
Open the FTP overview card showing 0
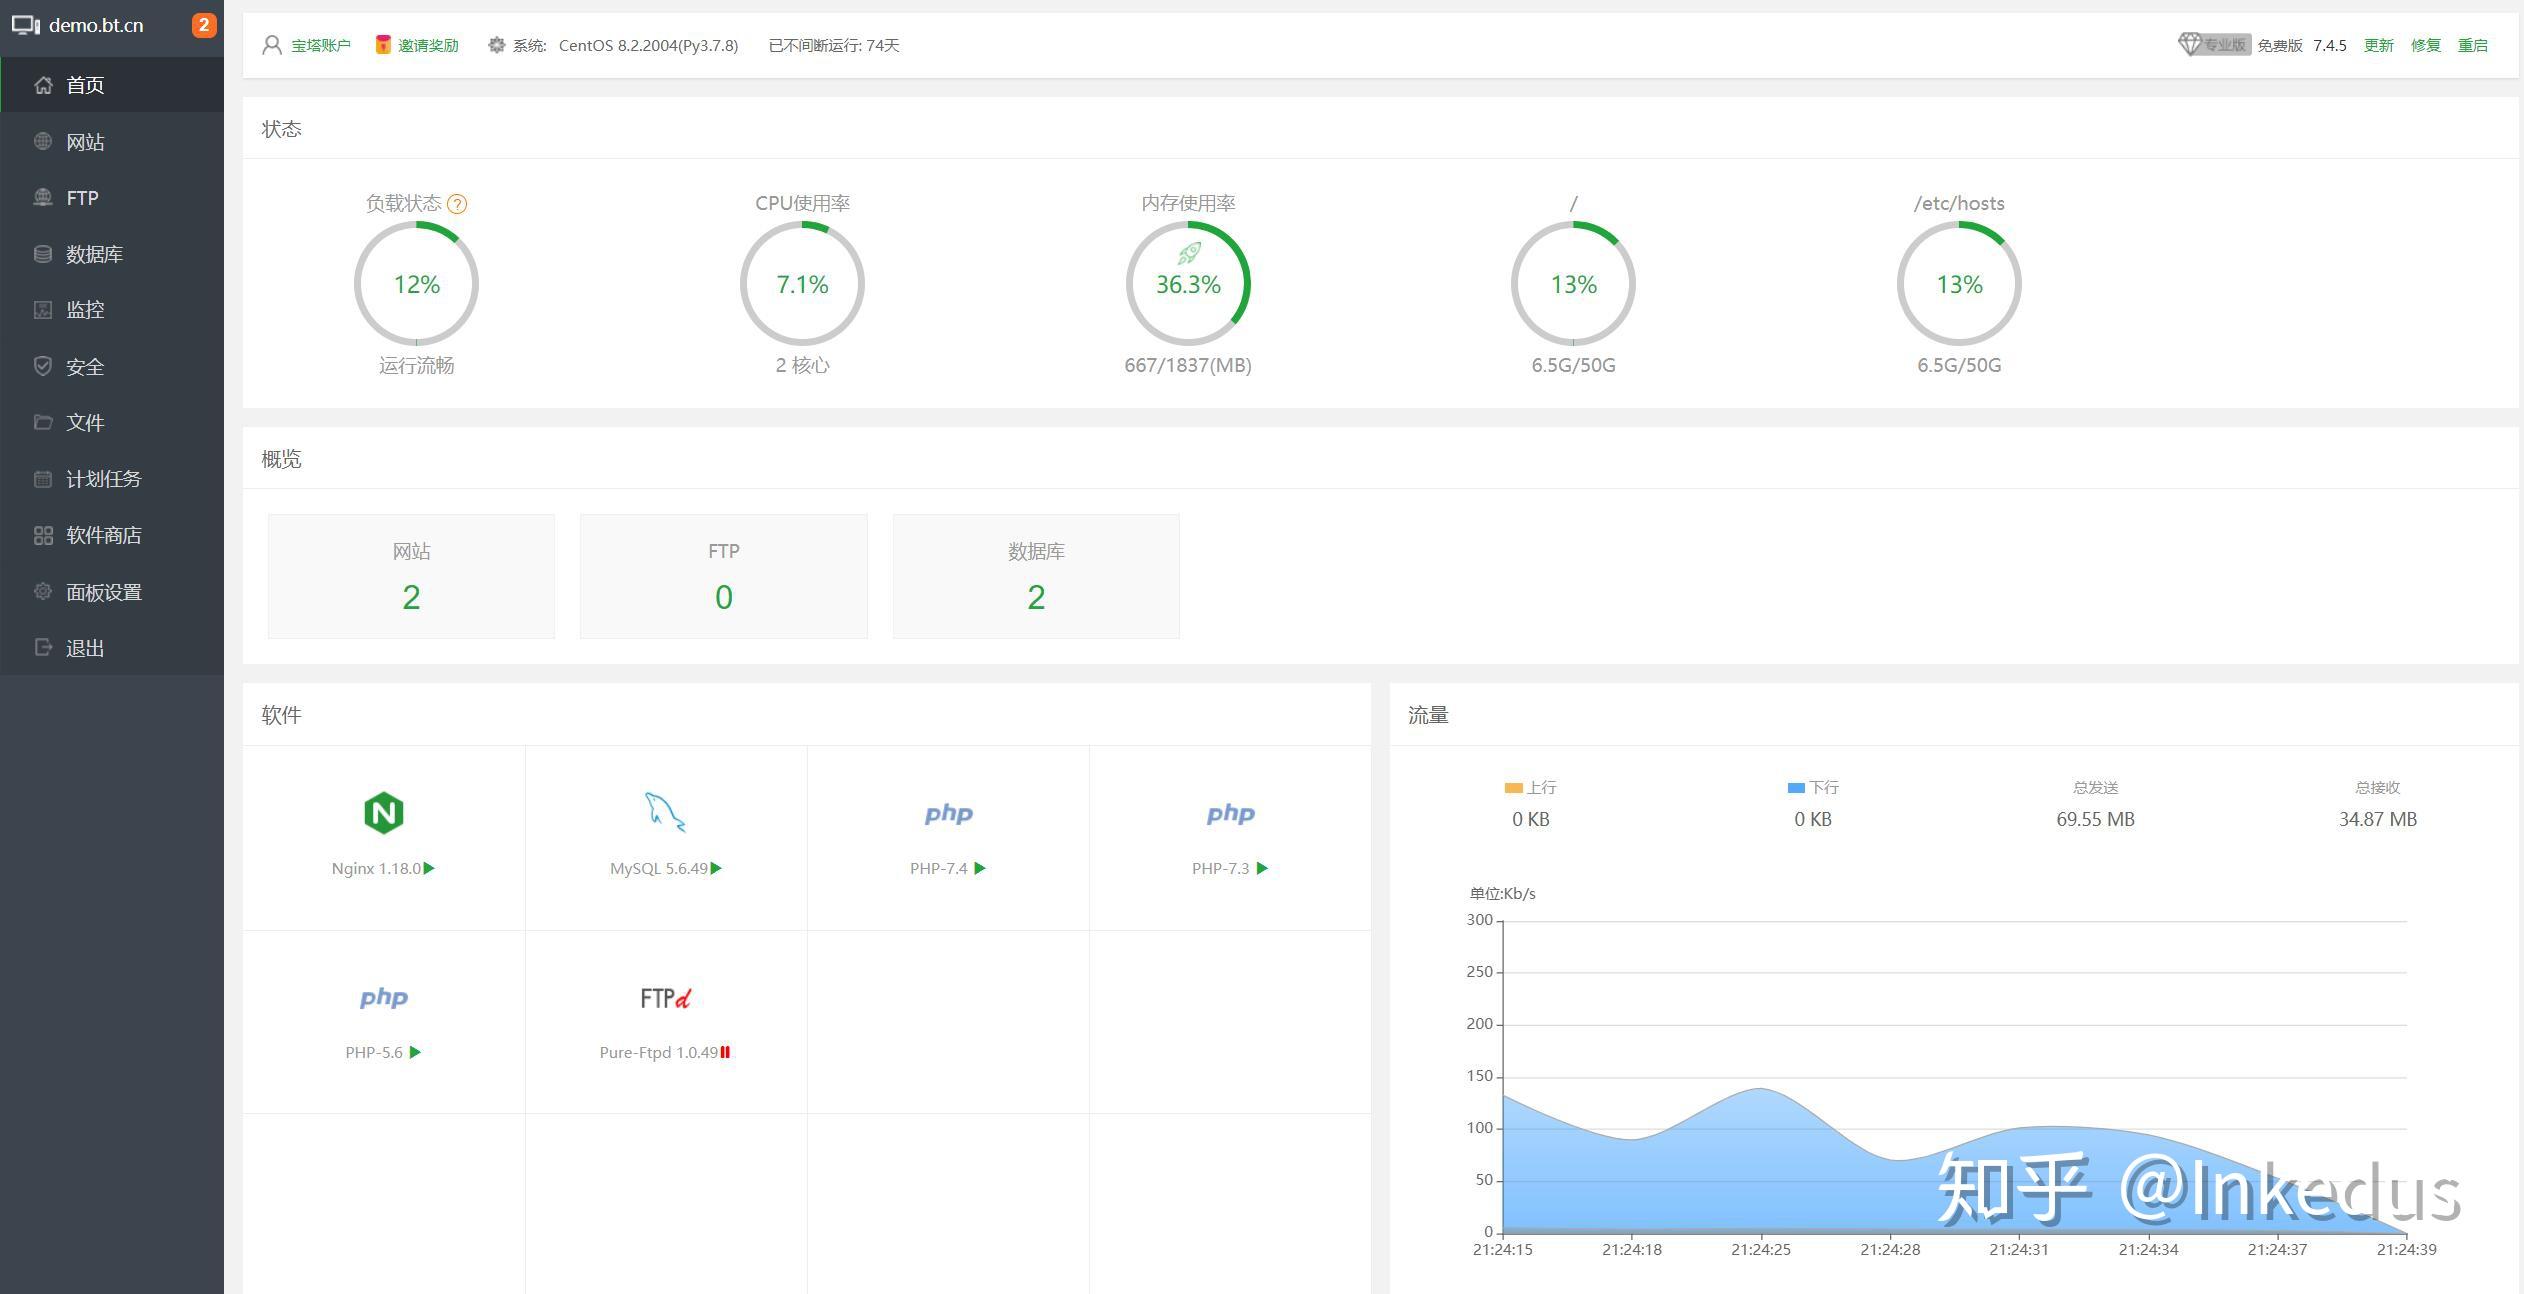(724, 576)
